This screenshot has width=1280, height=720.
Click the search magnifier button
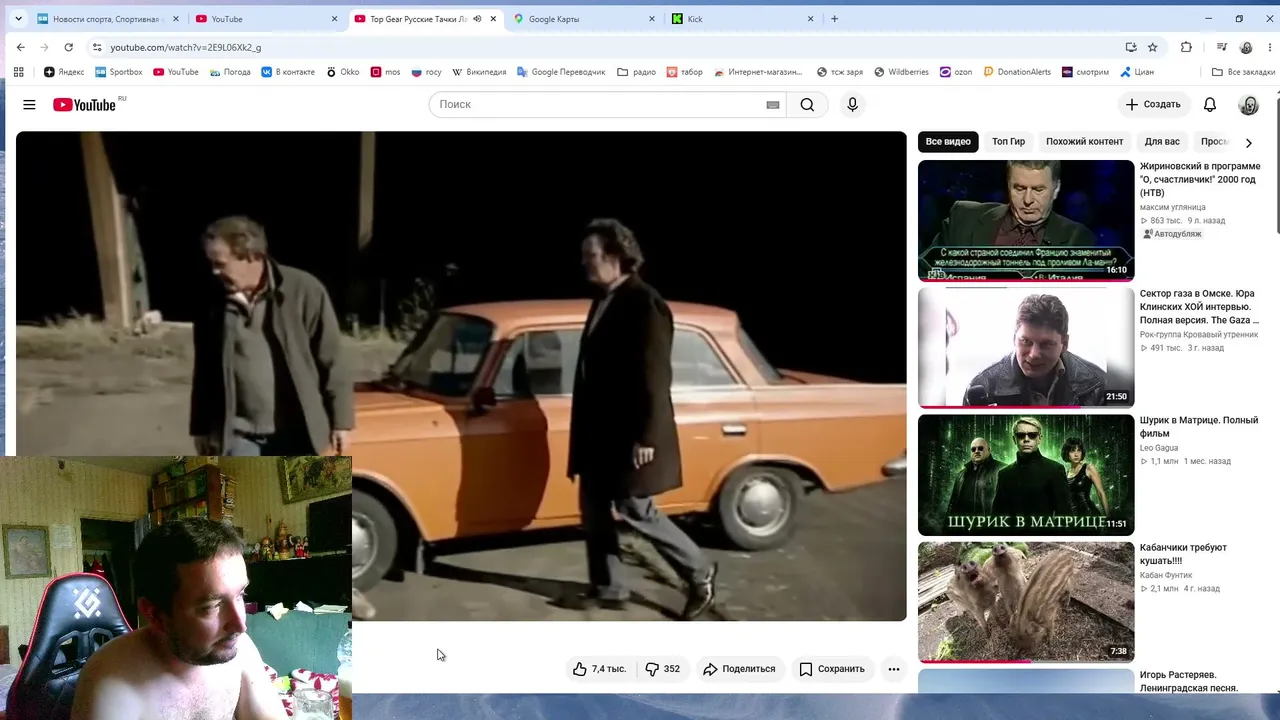[807, 104]
